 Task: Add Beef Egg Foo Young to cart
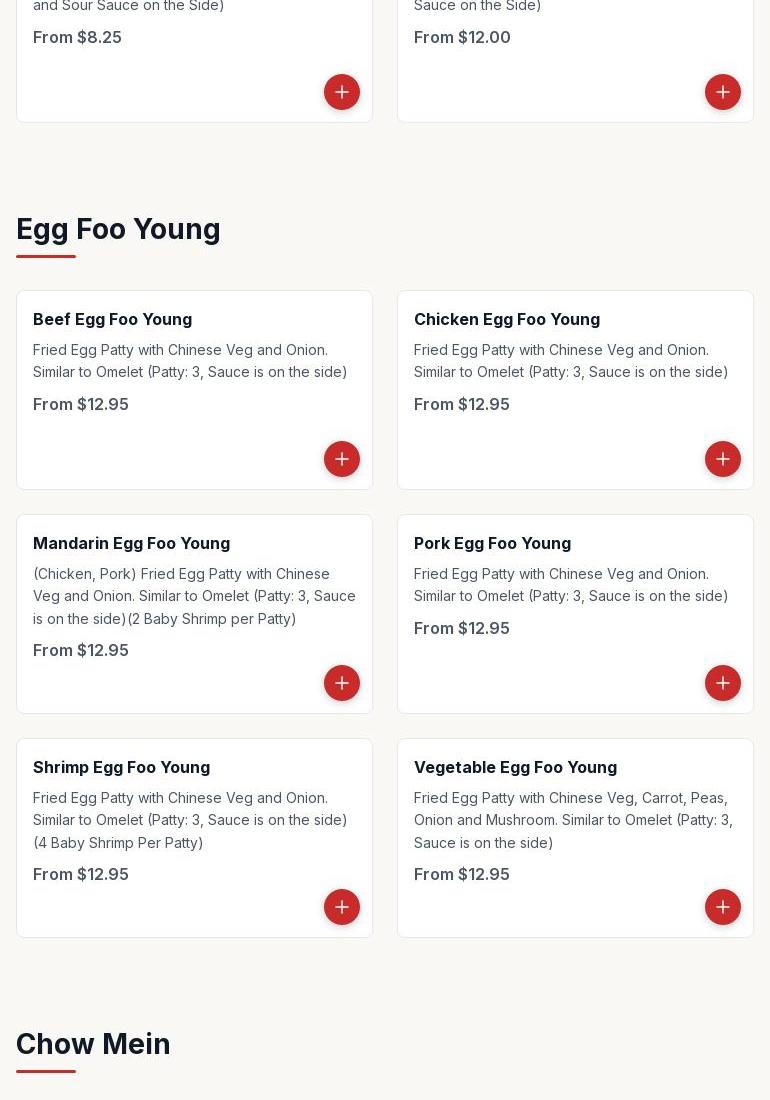pos(342,459)
